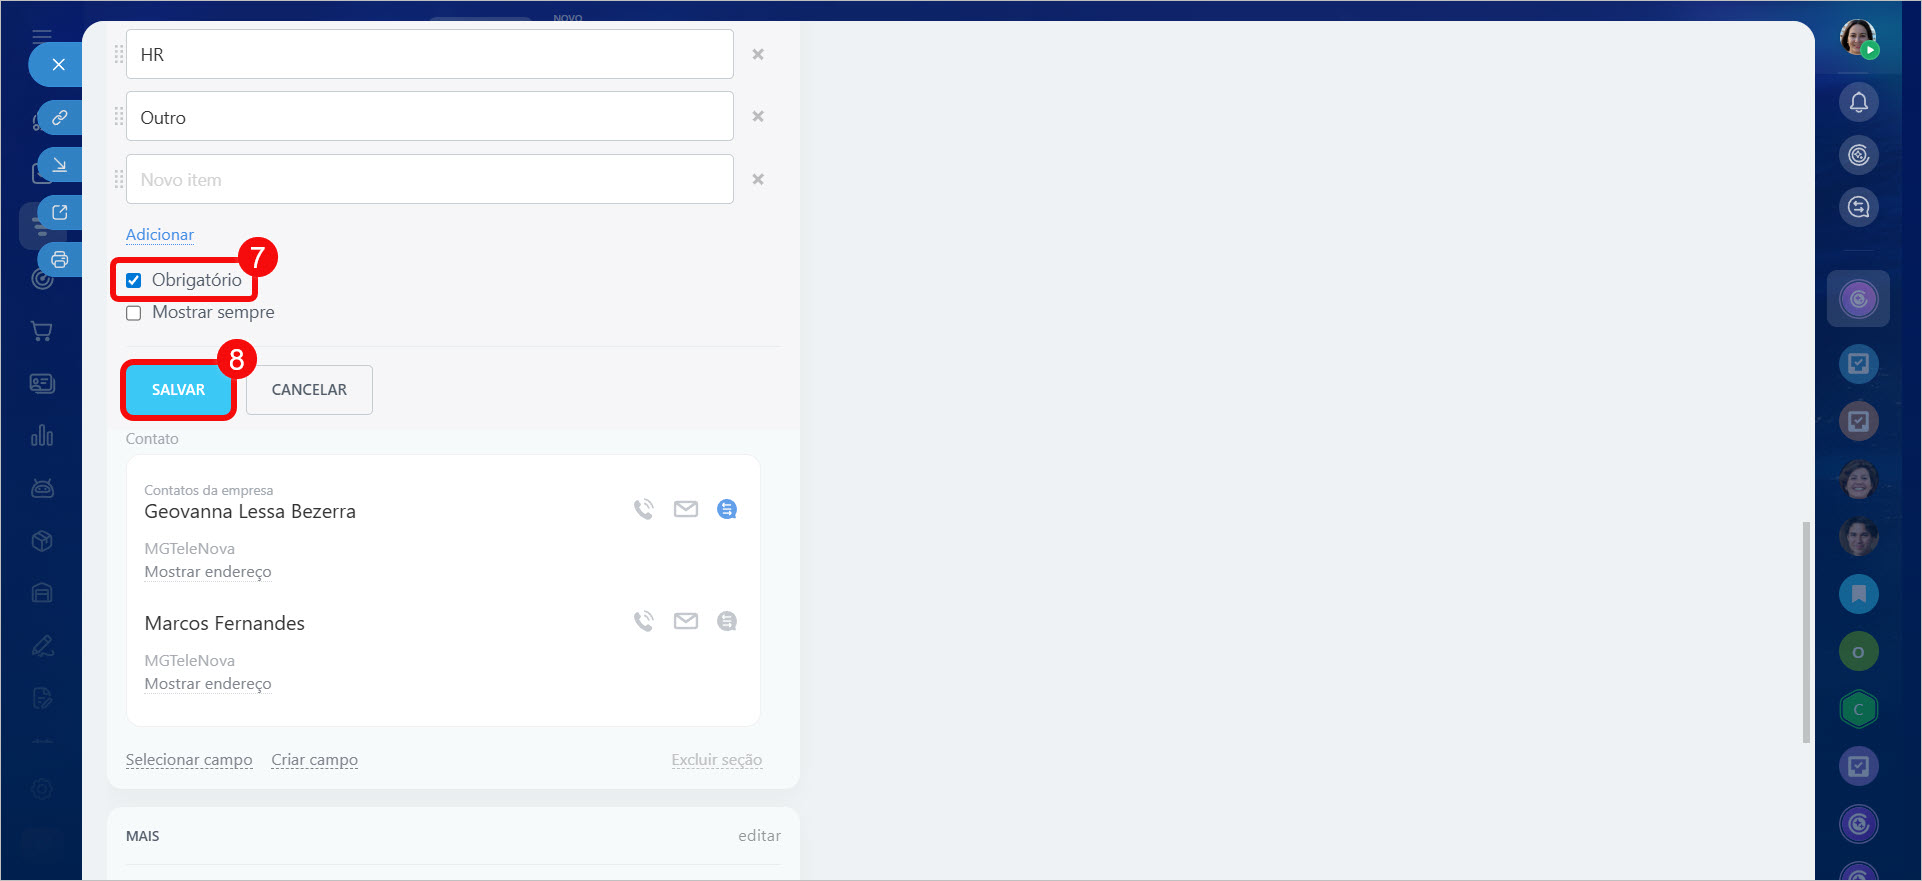
Task: Click the Adicionar link
Action: point(160,235)
